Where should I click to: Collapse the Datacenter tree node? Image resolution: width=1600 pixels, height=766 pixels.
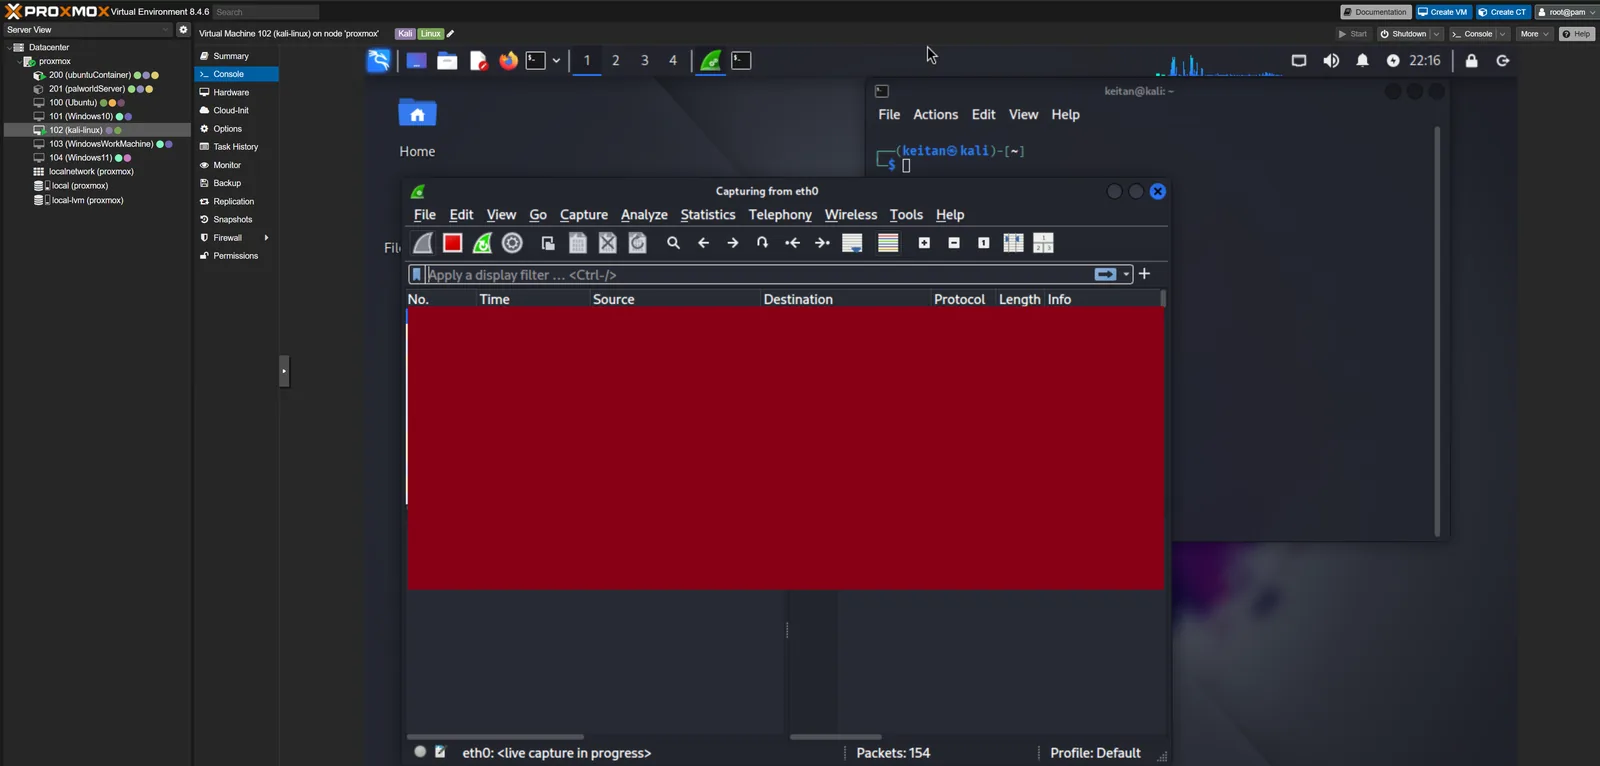tap(9, 47)
